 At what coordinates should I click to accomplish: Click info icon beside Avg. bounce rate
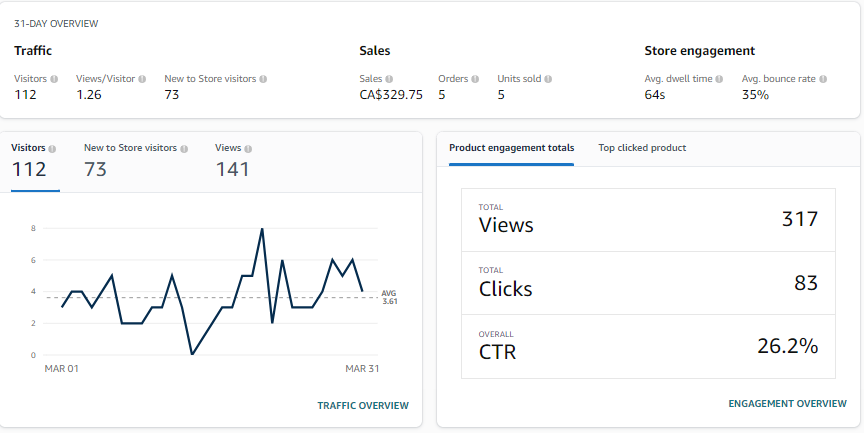(823, 78)
